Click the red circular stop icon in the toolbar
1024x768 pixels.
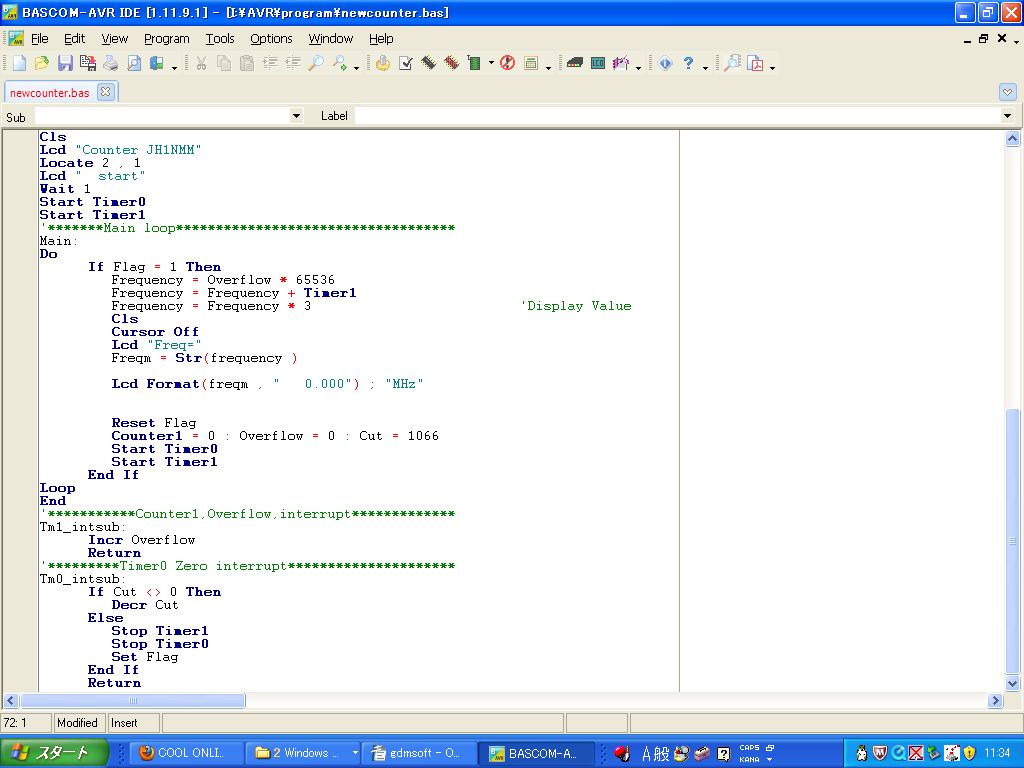[x=507, y=63]
